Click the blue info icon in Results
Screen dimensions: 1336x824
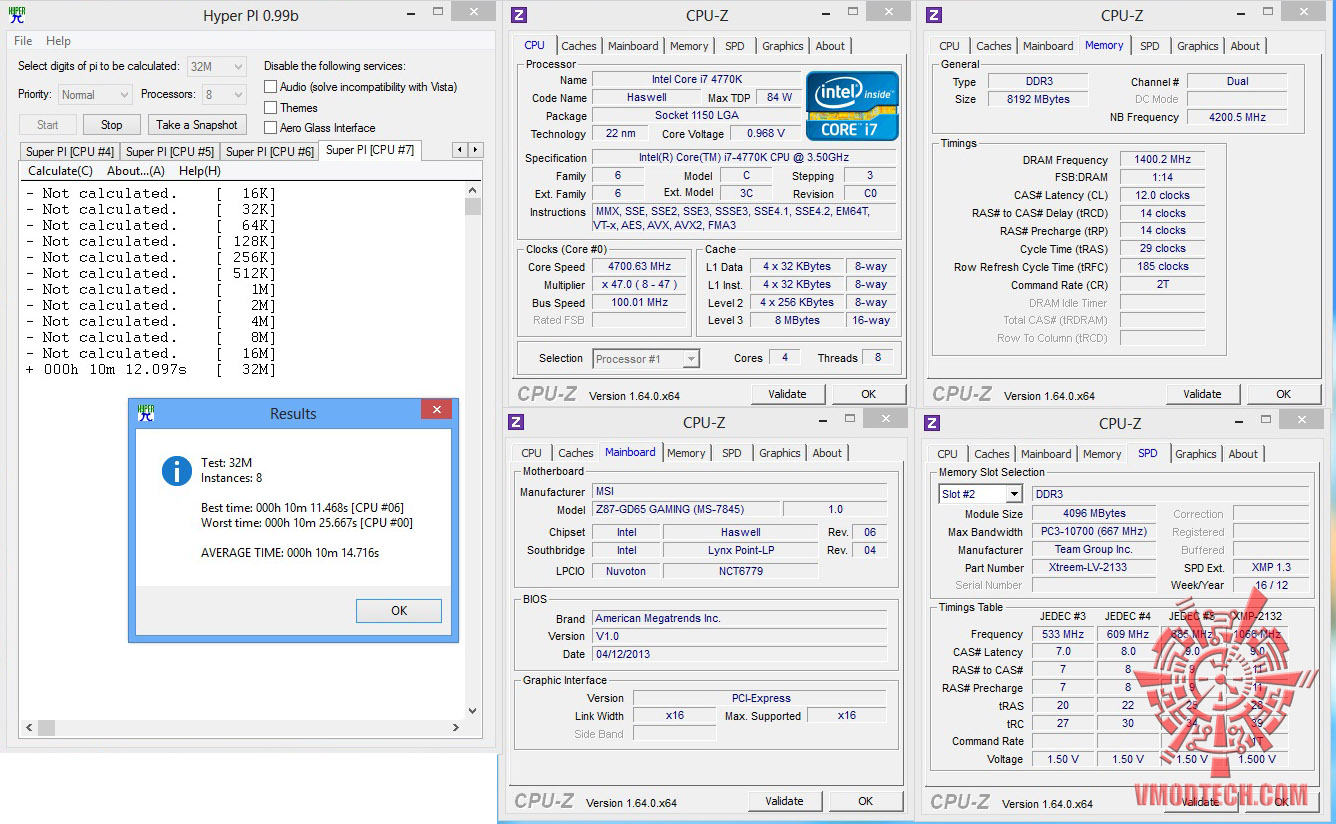(177, 471)
